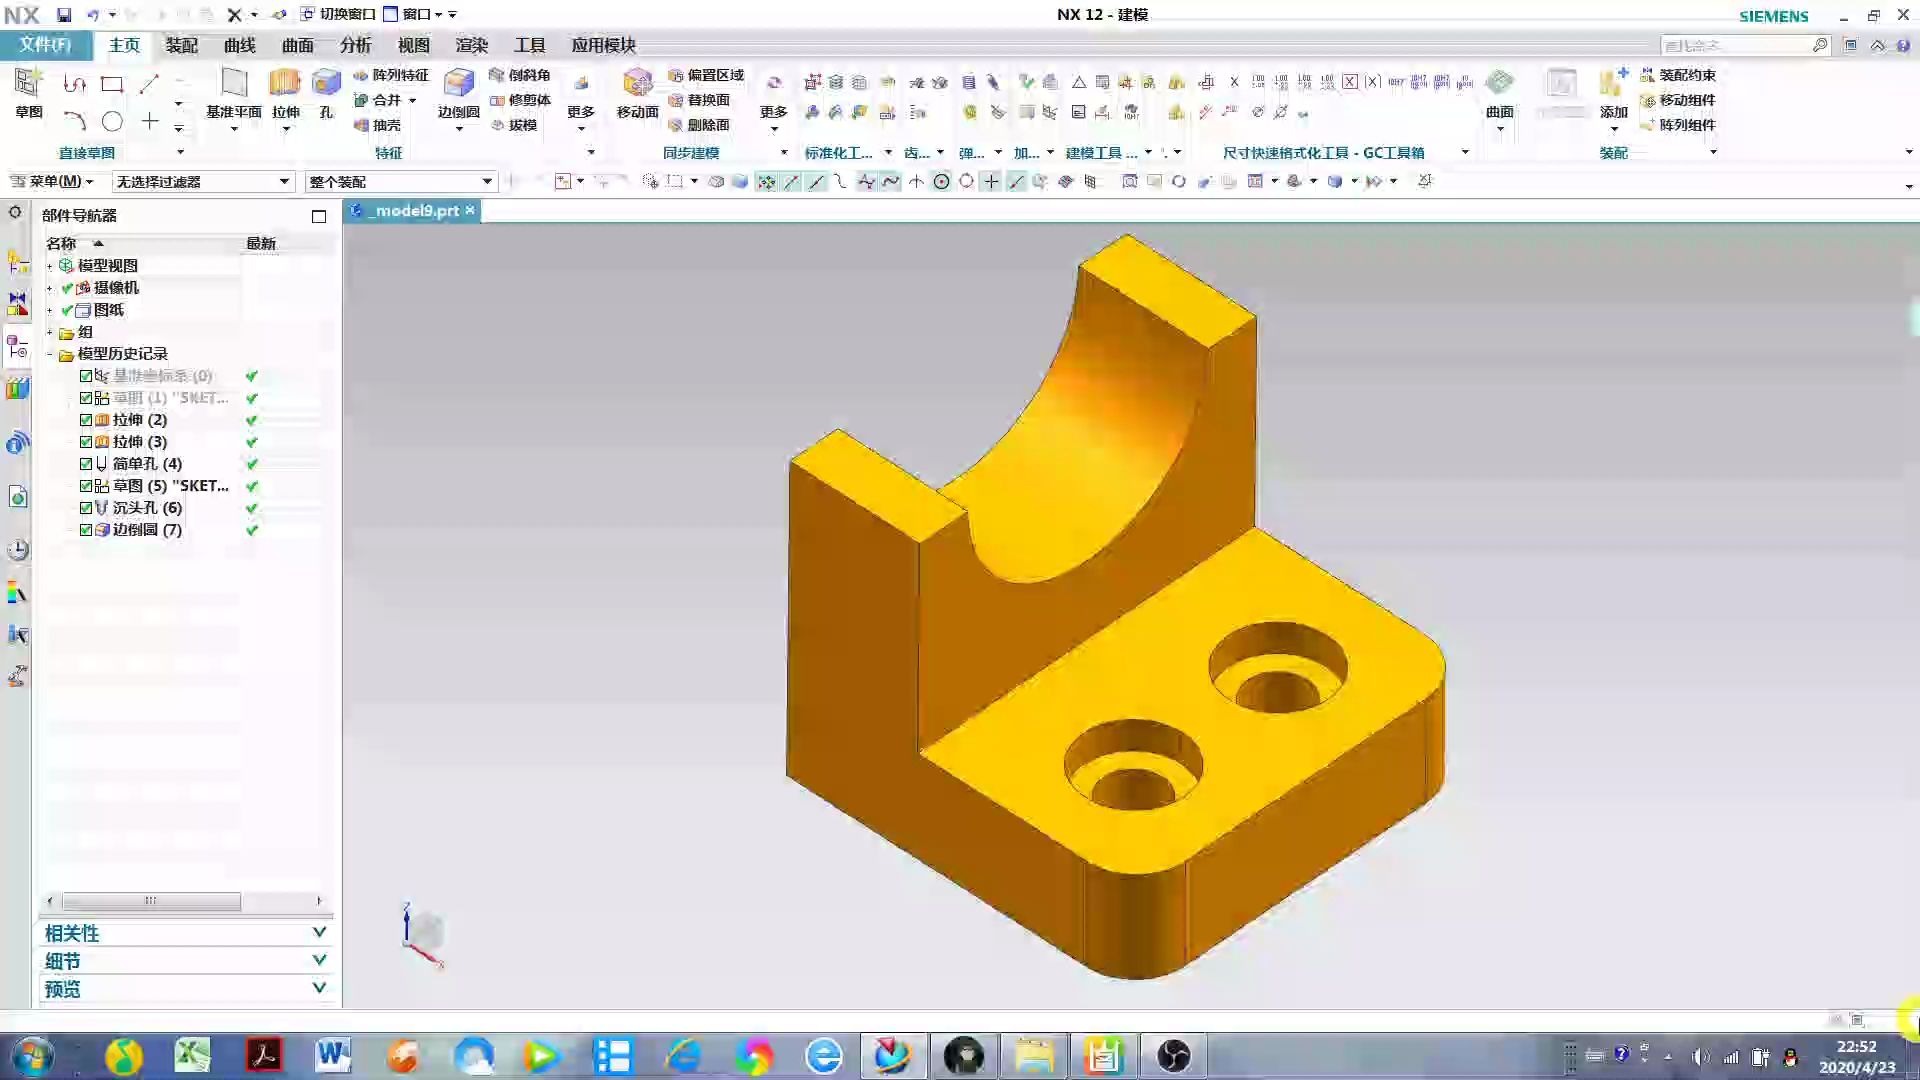Open the 文件(F) file menu button
The image size is (1920, 1080).
tap(45, 45)
